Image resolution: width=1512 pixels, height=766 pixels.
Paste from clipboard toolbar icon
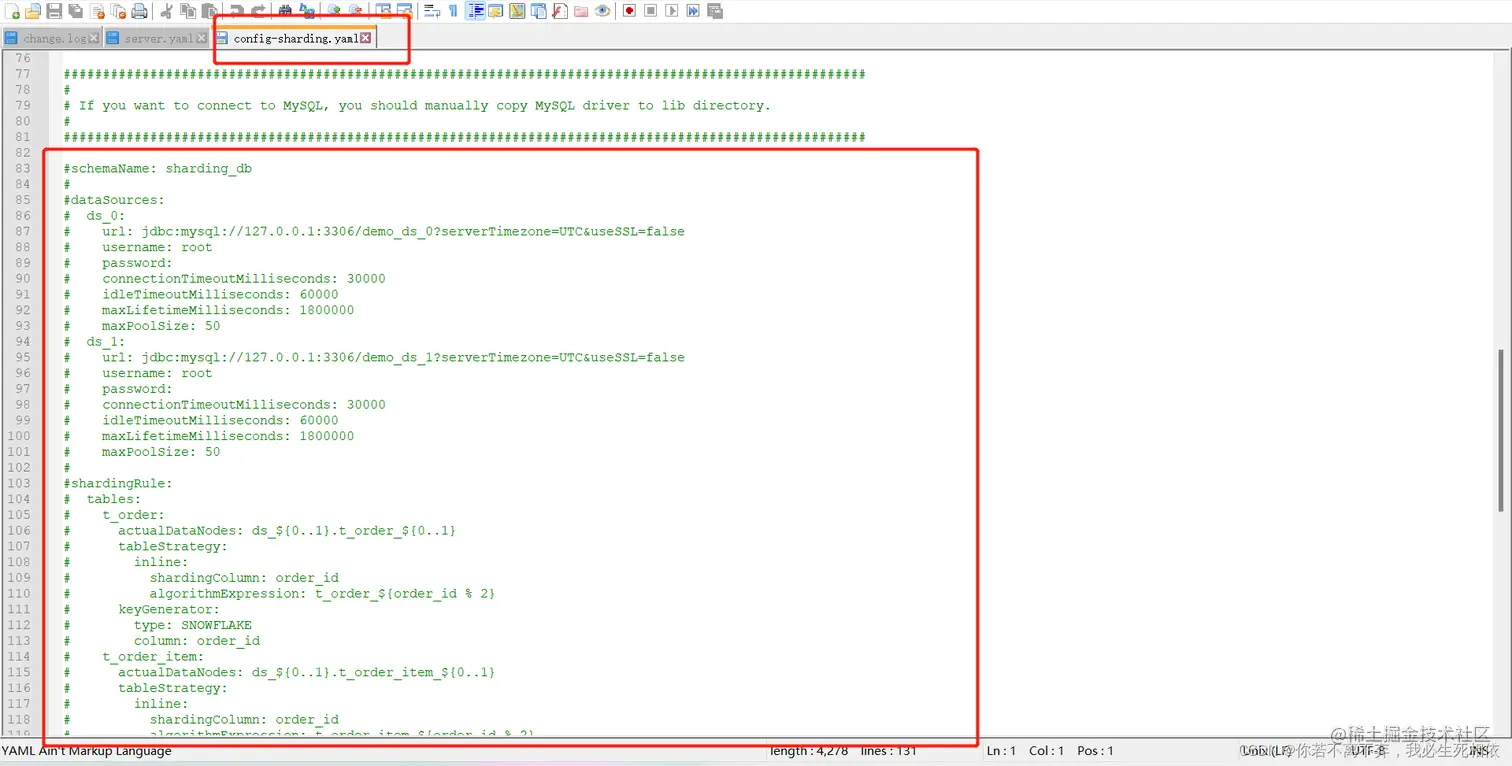coord(209,11)
